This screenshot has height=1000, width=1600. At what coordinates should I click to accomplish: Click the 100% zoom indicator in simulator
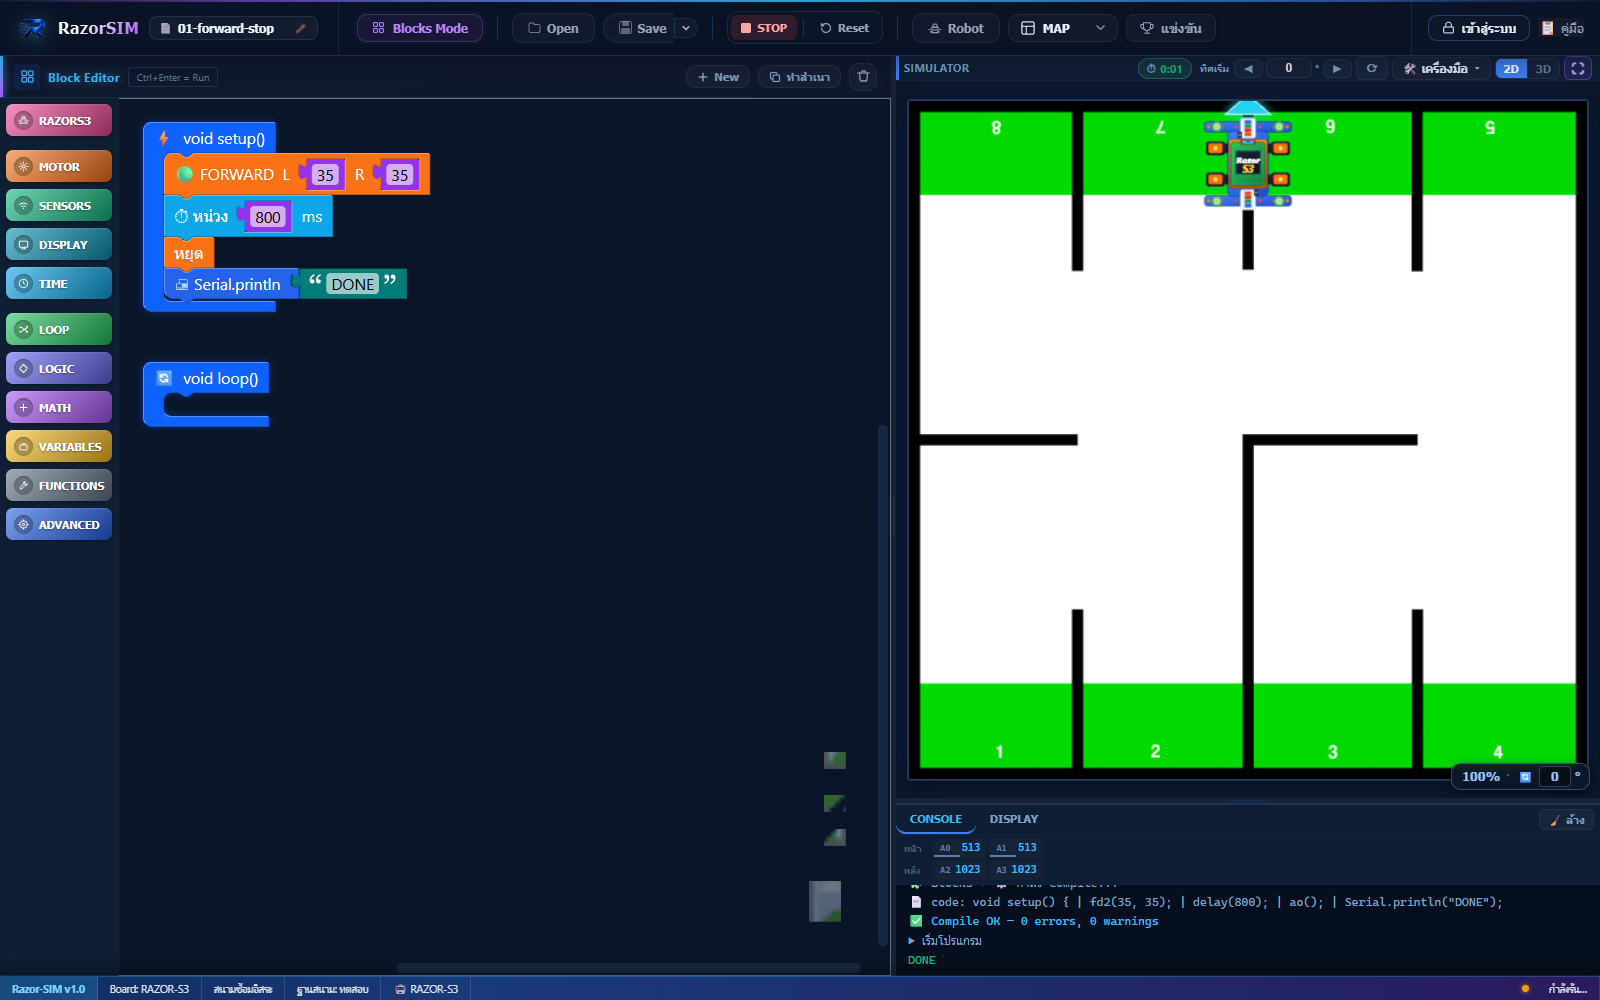[x=1481, y=777]
